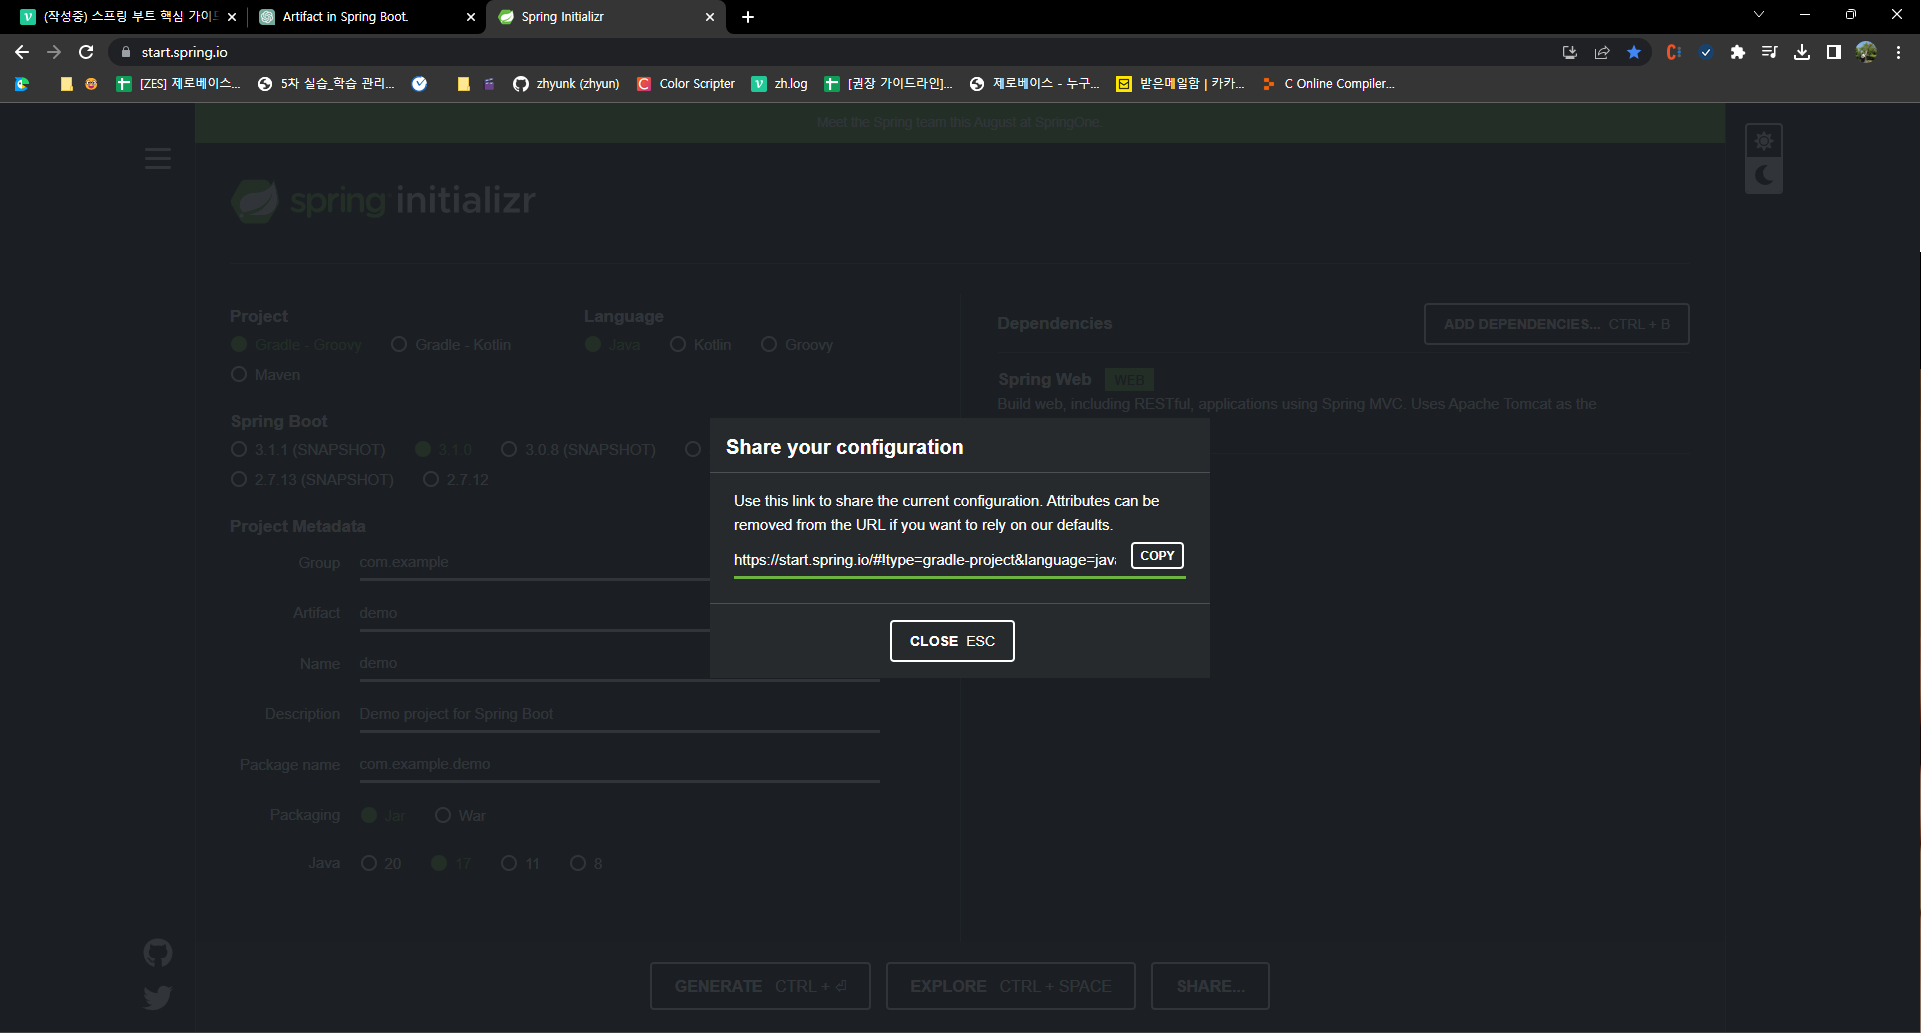Click the Explore button

click(x=1010, y=986)
